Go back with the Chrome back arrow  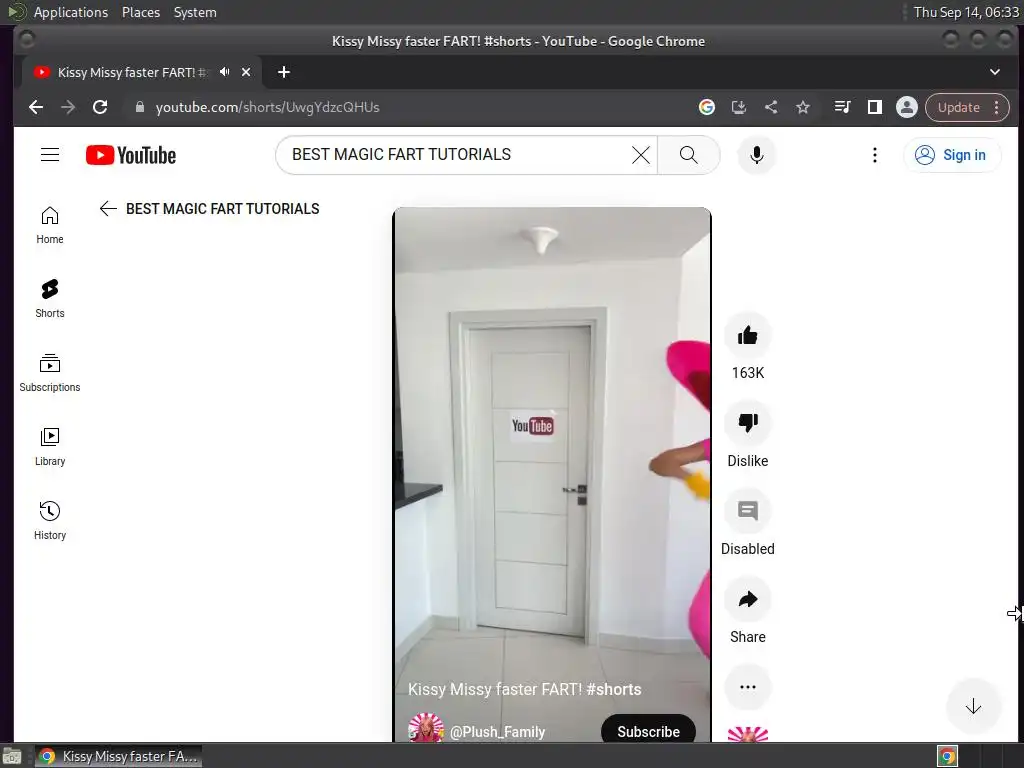point(36,107)
